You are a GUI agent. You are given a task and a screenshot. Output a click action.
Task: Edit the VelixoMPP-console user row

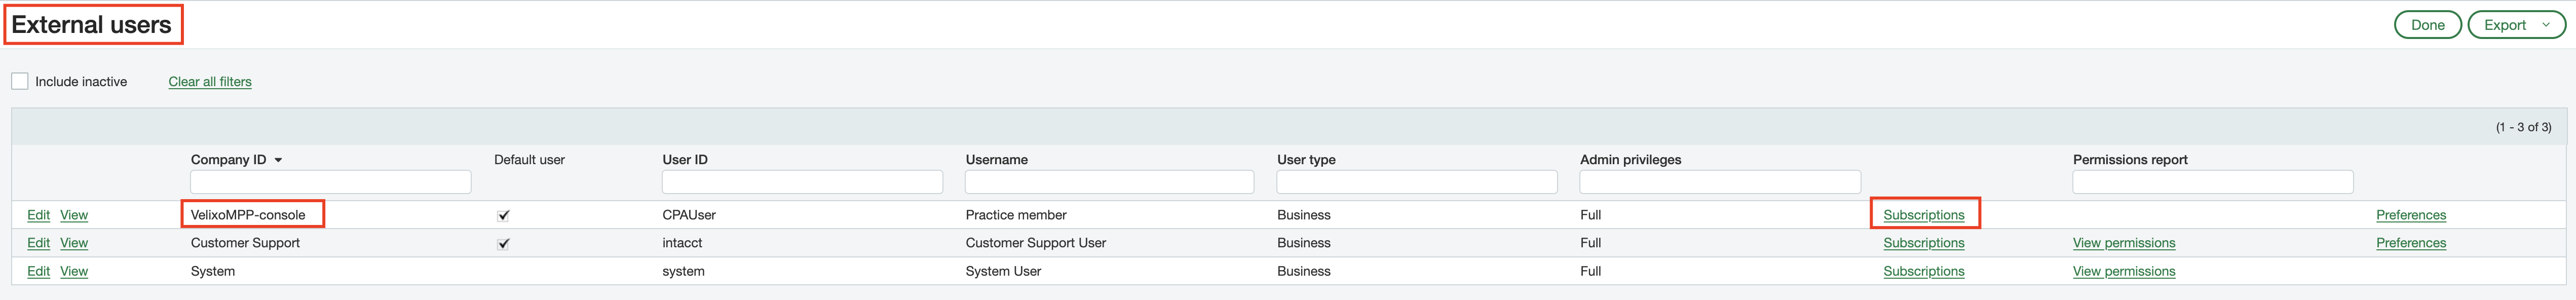[38, 215]
